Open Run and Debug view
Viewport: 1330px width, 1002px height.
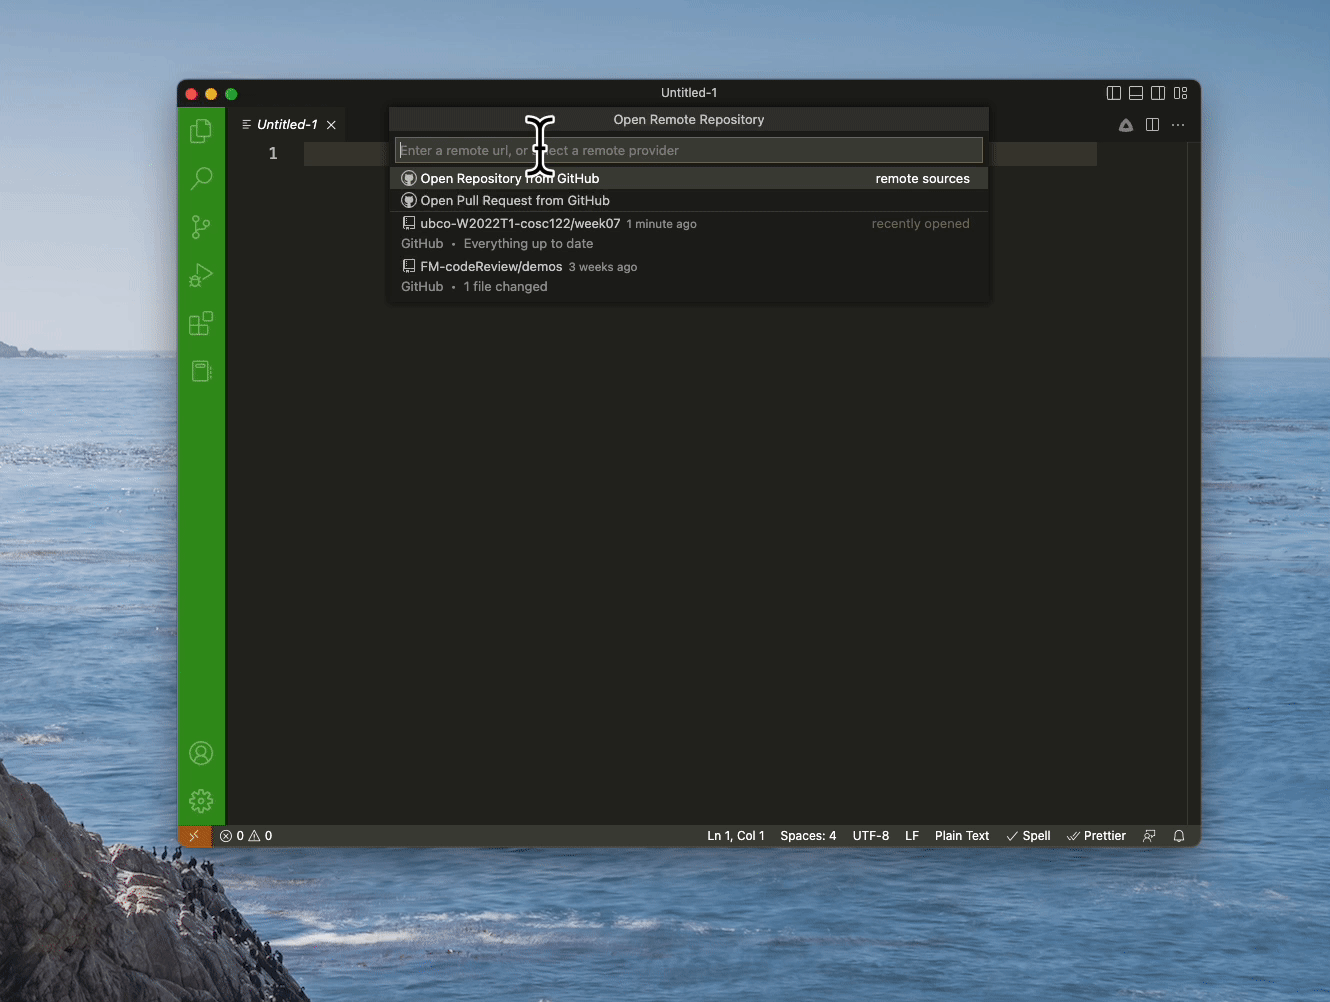(x=201, y=275)
